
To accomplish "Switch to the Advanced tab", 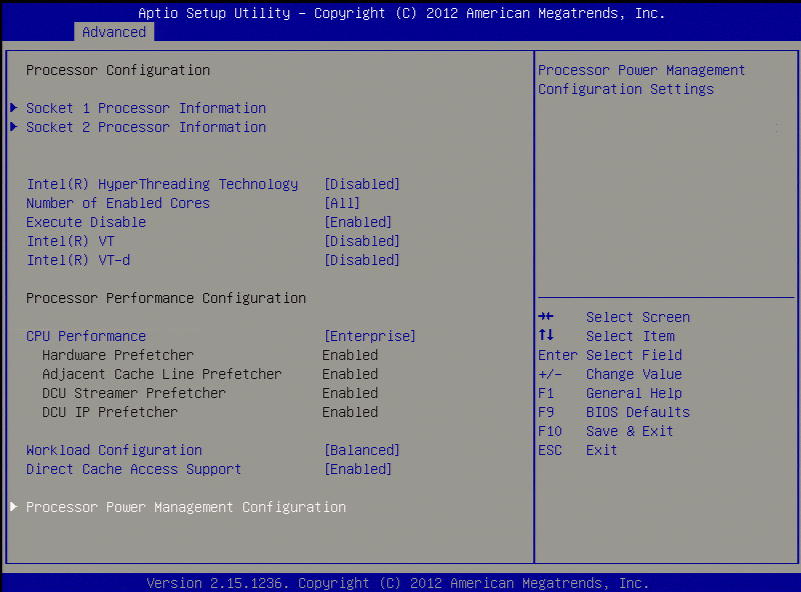I will tap(114, 32).
